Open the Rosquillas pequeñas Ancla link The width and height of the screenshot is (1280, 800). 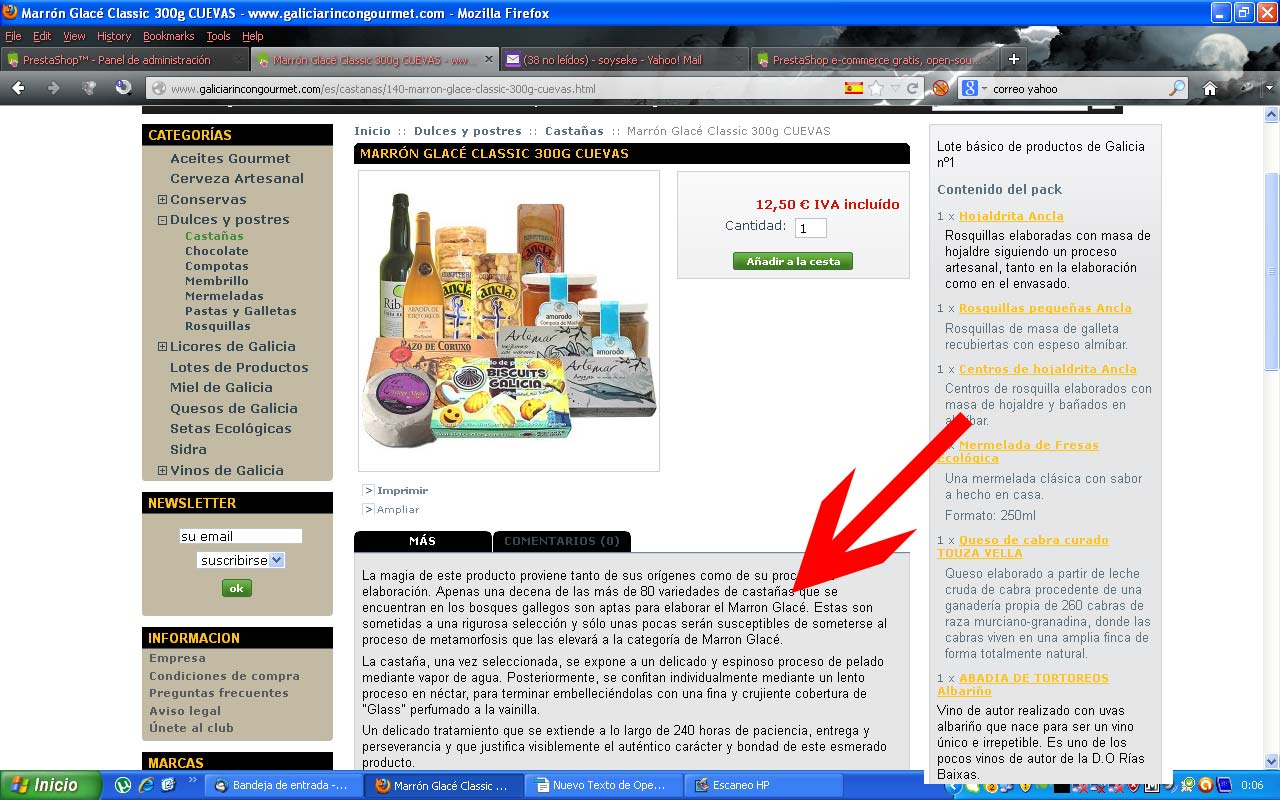click(x=1045, y=308)
